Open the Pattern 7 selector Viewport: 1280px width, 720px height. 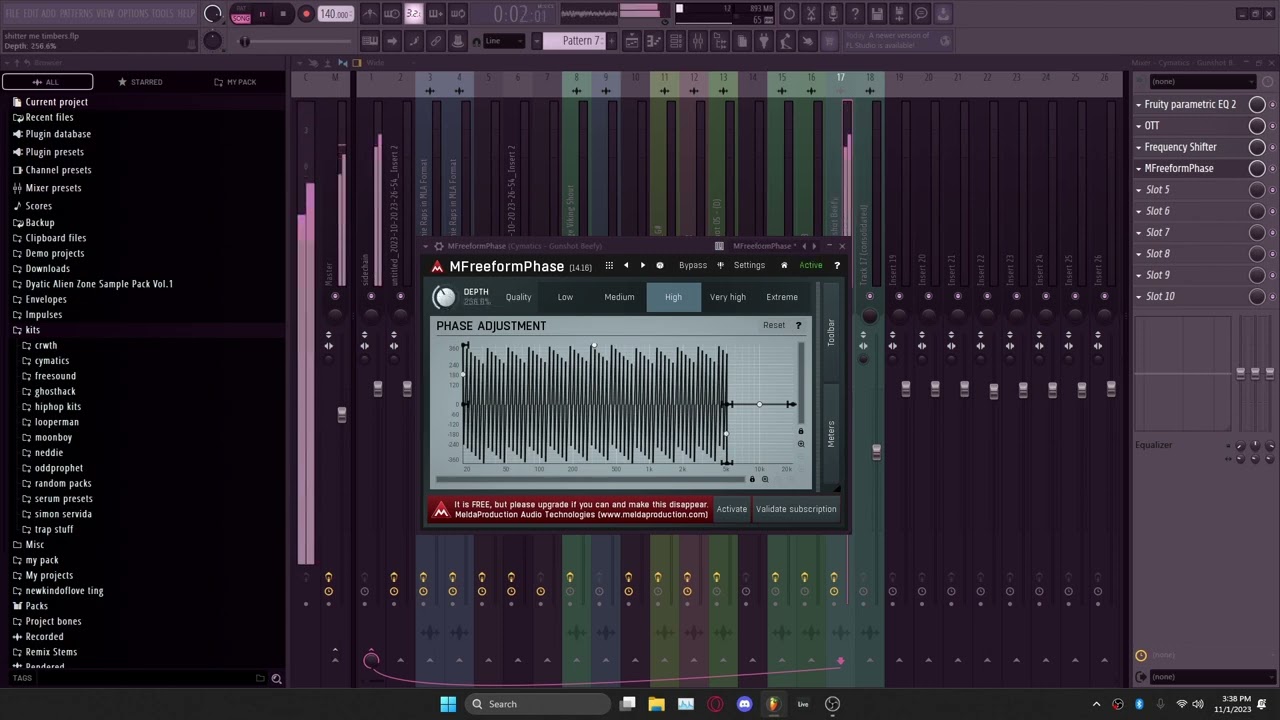[x=574, y=41]
